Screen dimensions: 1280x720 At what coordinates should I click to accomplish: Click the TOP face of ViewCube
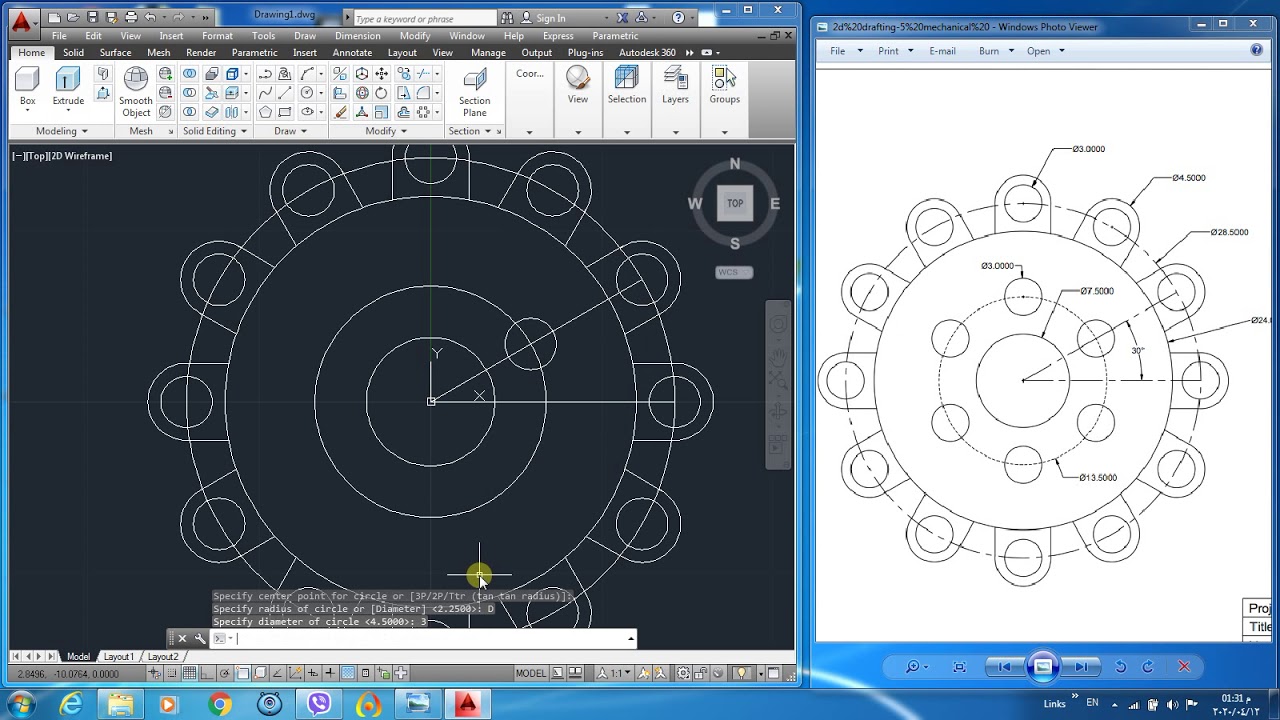(735, 203)
